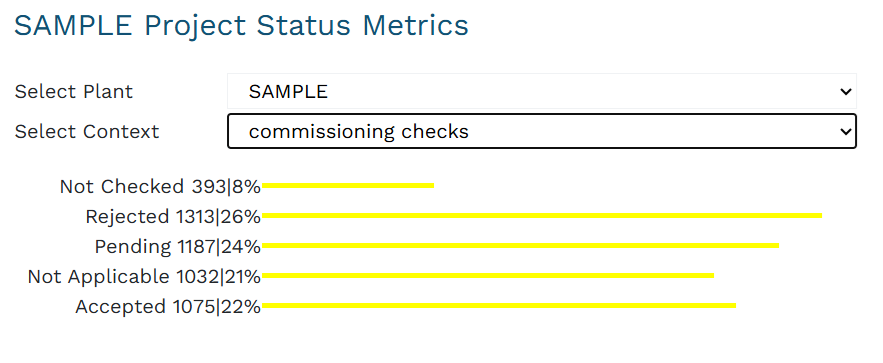Image resolution: width=883 pixels, height=363 pixels.
Task: Click the chevron arrow in the SAMPLE plant combo box
Action: click(x=845, y=92)
